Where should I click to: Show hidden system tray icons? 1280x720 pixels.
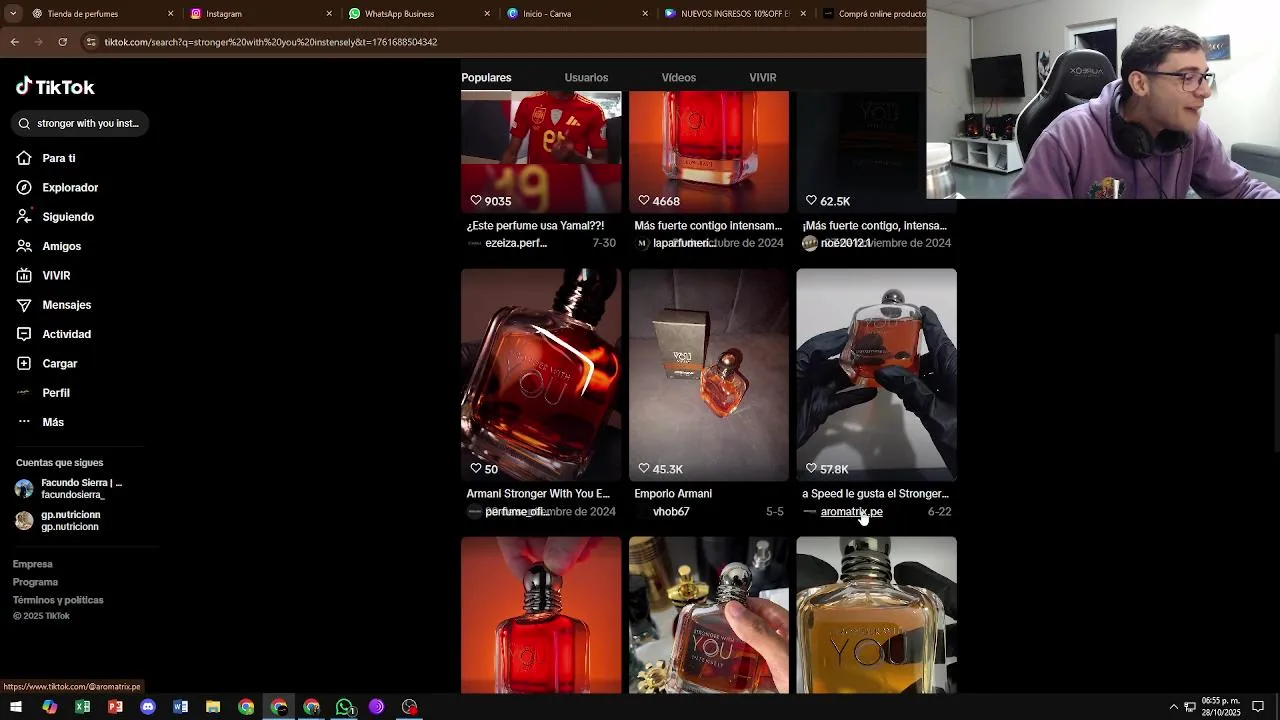point(1174,707)
